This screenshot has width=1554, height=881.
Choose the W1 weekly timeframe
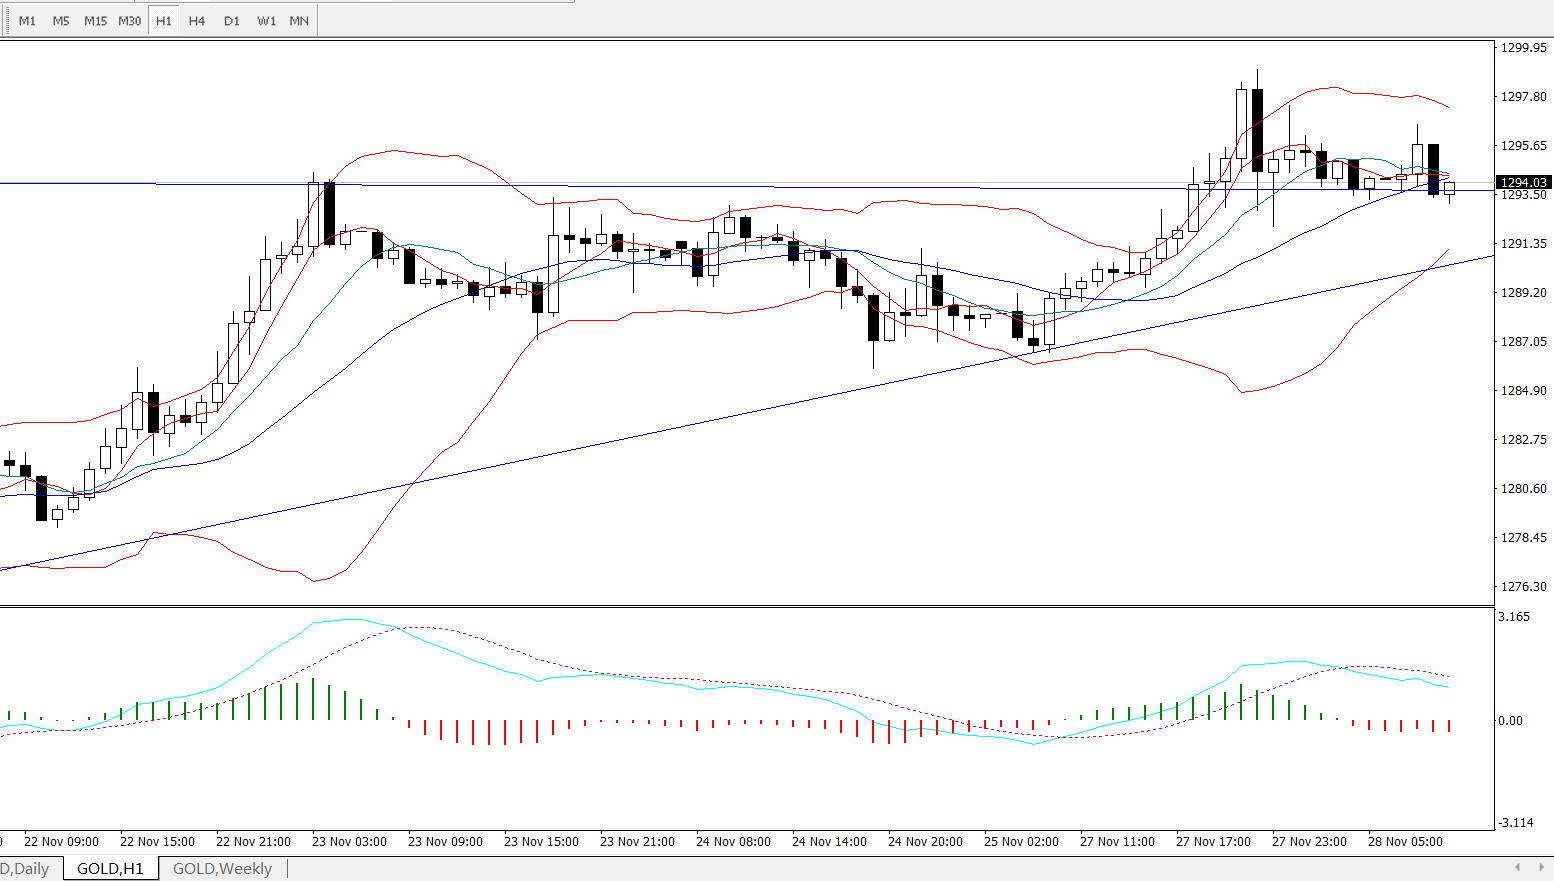(x=266, y=21)
